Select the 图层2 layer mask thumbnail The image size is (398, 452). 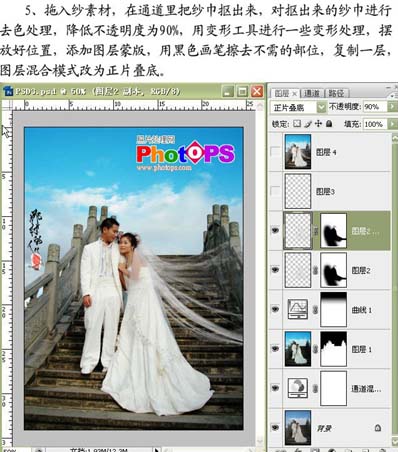coord(333,270)
